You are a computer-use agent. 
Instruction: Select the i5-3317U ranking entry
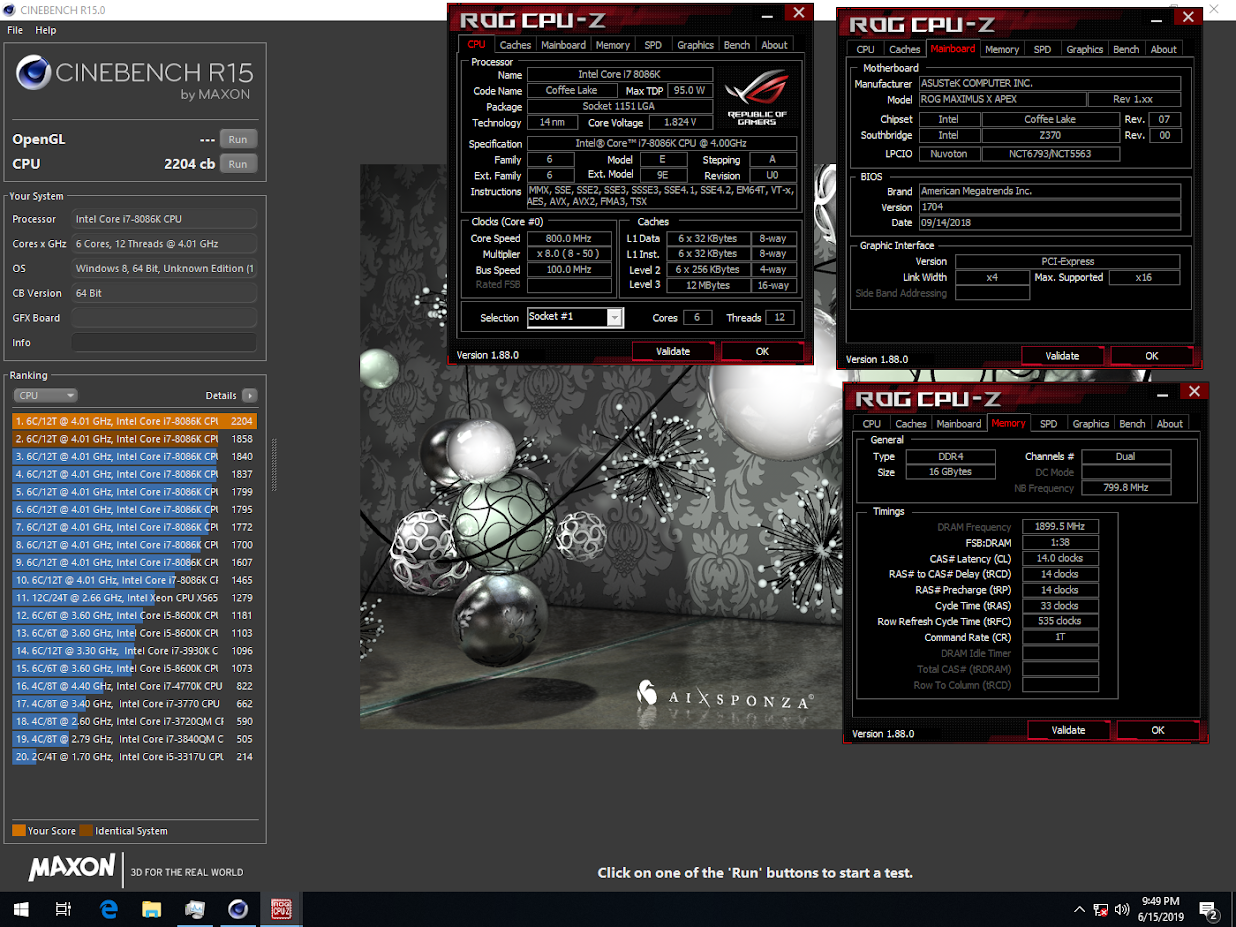(135, 757)
